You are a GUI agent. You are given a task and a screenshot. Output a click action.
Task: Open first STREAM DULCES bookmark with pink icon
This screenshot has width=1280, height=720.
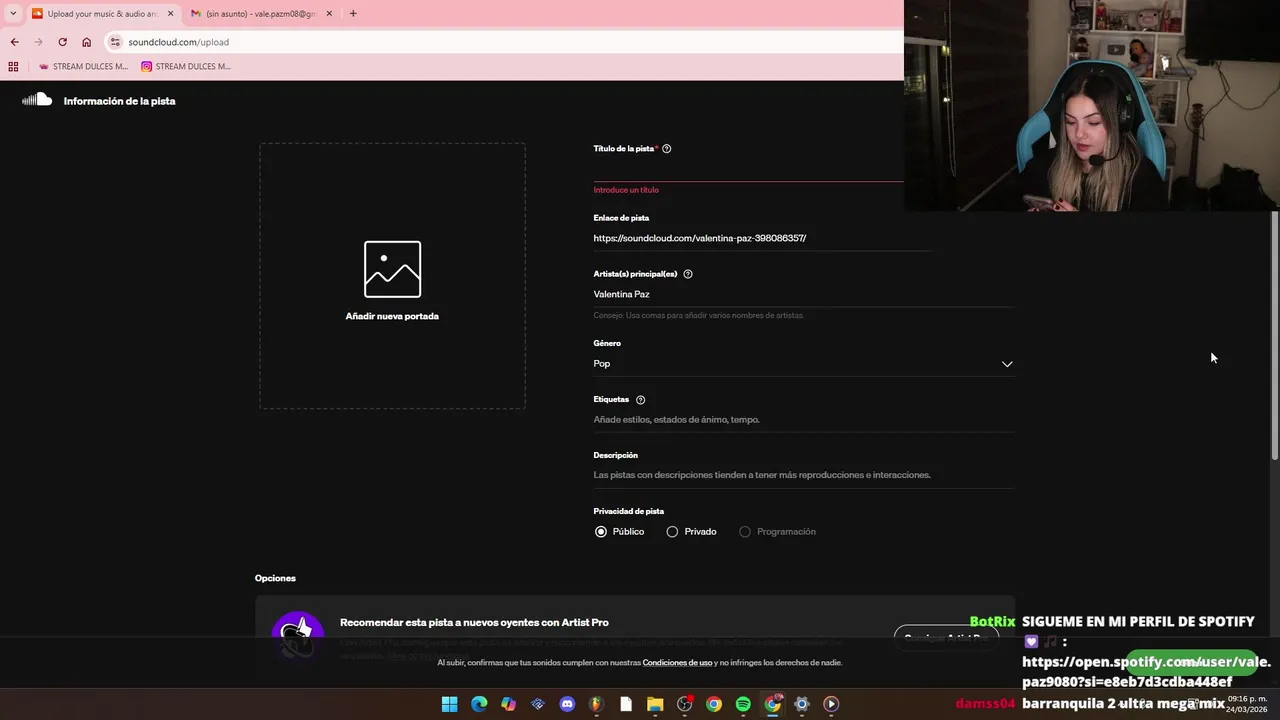(x=83, y=67)
